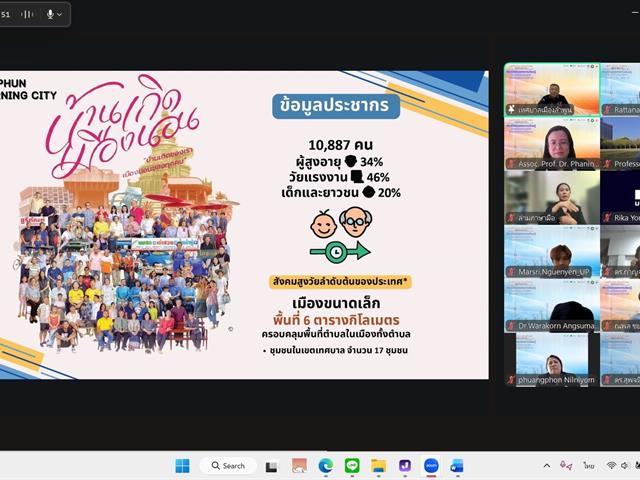Open Task View from the taskbar
Screen dimensions: 640x480
(x=271, y=467)
